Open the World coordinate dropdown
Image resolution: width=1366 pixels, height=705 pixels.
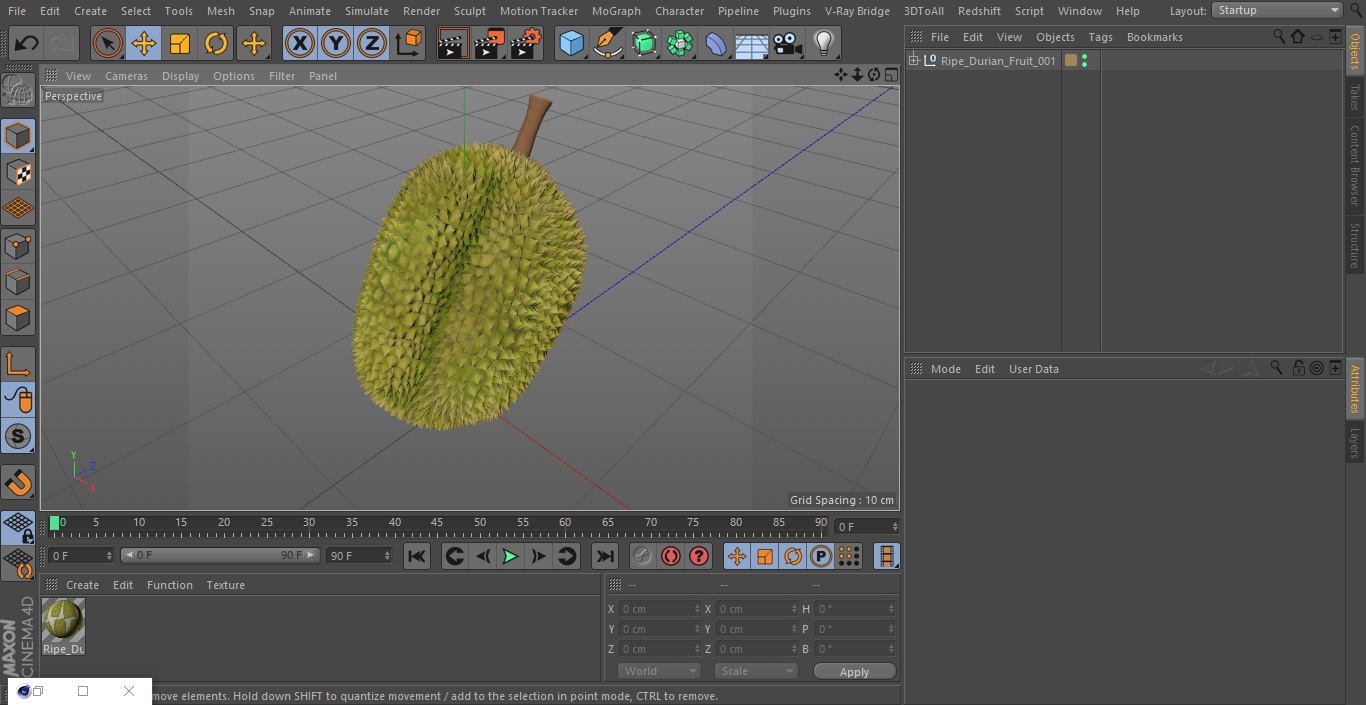click(x=658, y=671)
